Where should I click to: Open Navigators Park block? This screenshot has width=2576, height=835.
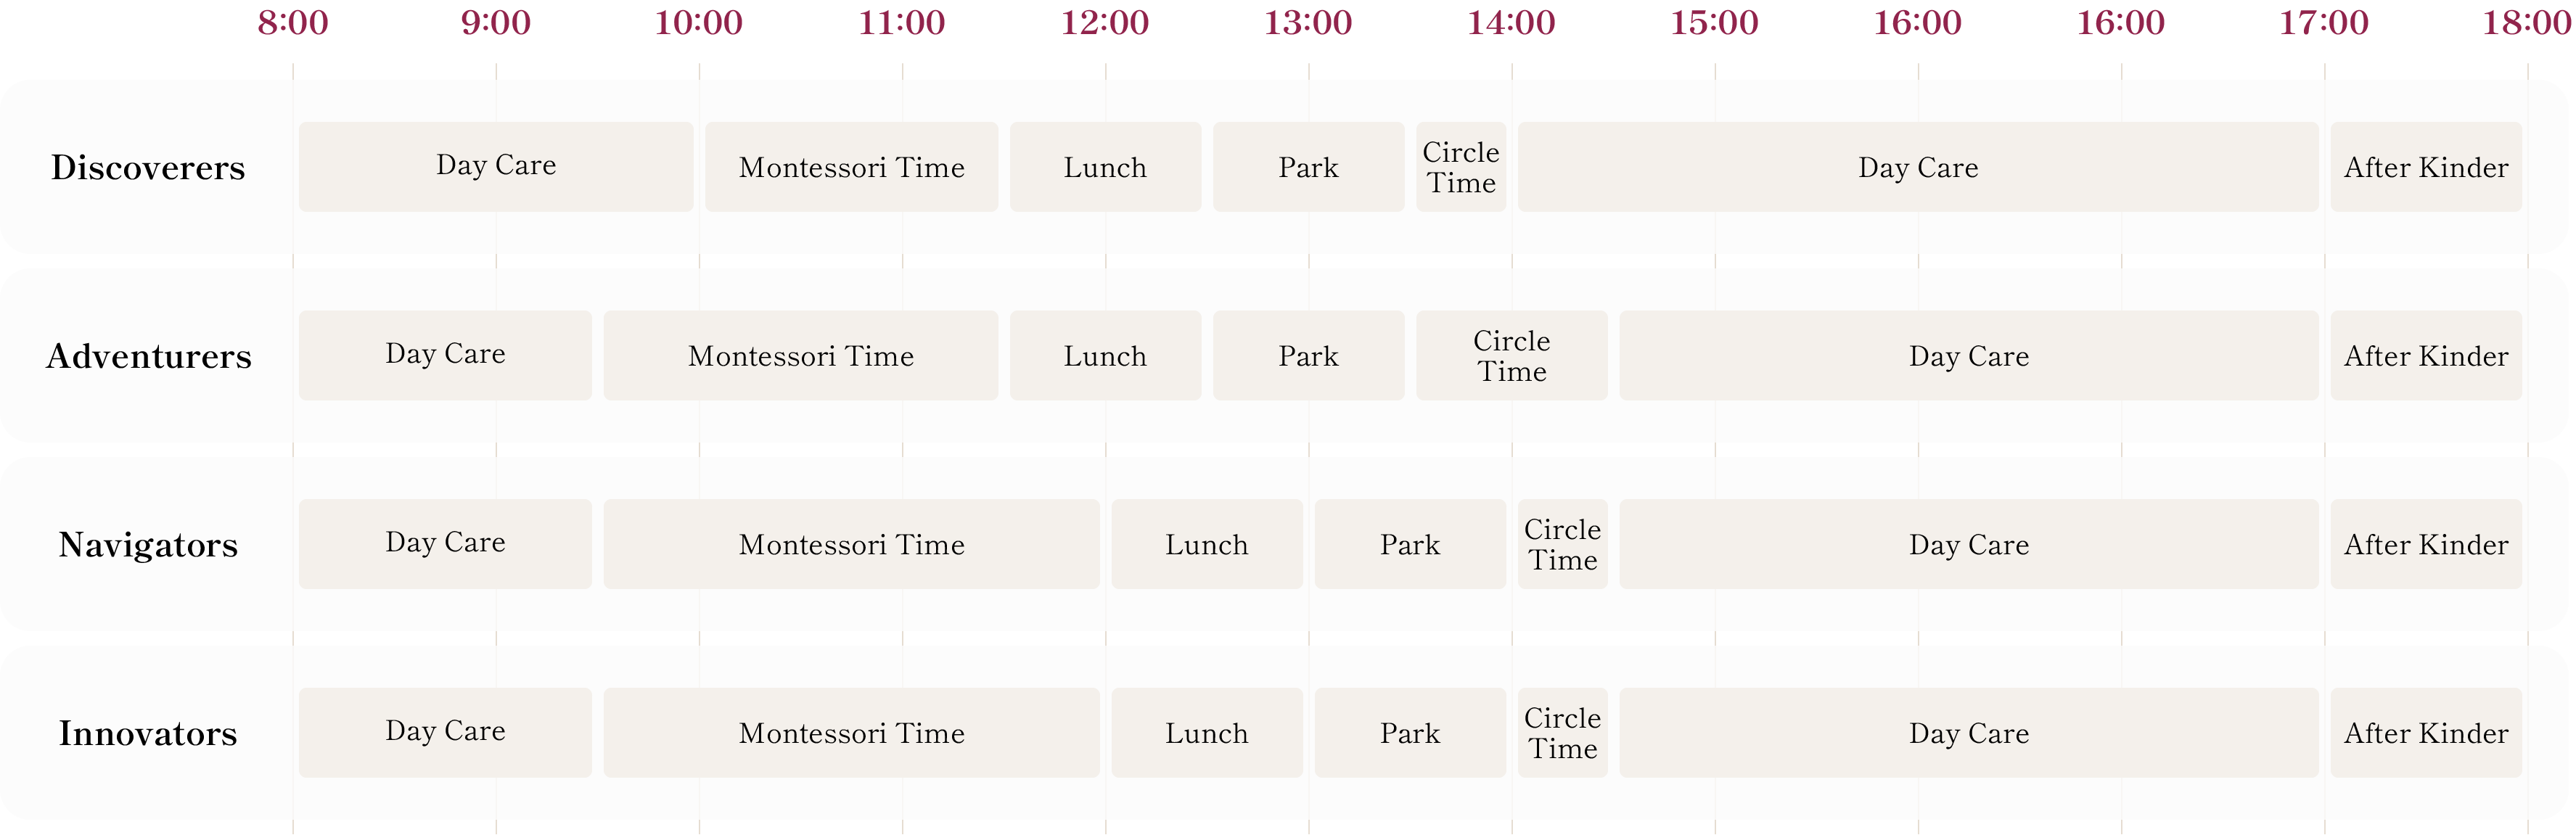click(x=1410, y=544)
